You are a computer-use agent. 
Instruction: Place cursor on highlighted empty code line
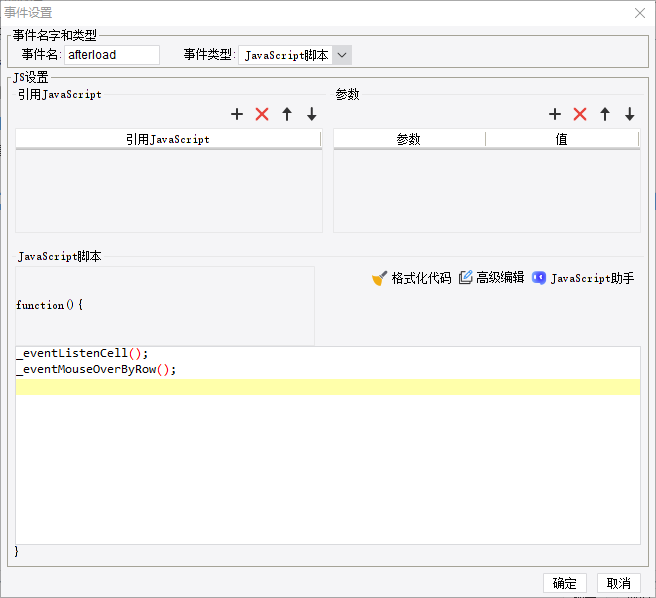click(x=328, y=387)
